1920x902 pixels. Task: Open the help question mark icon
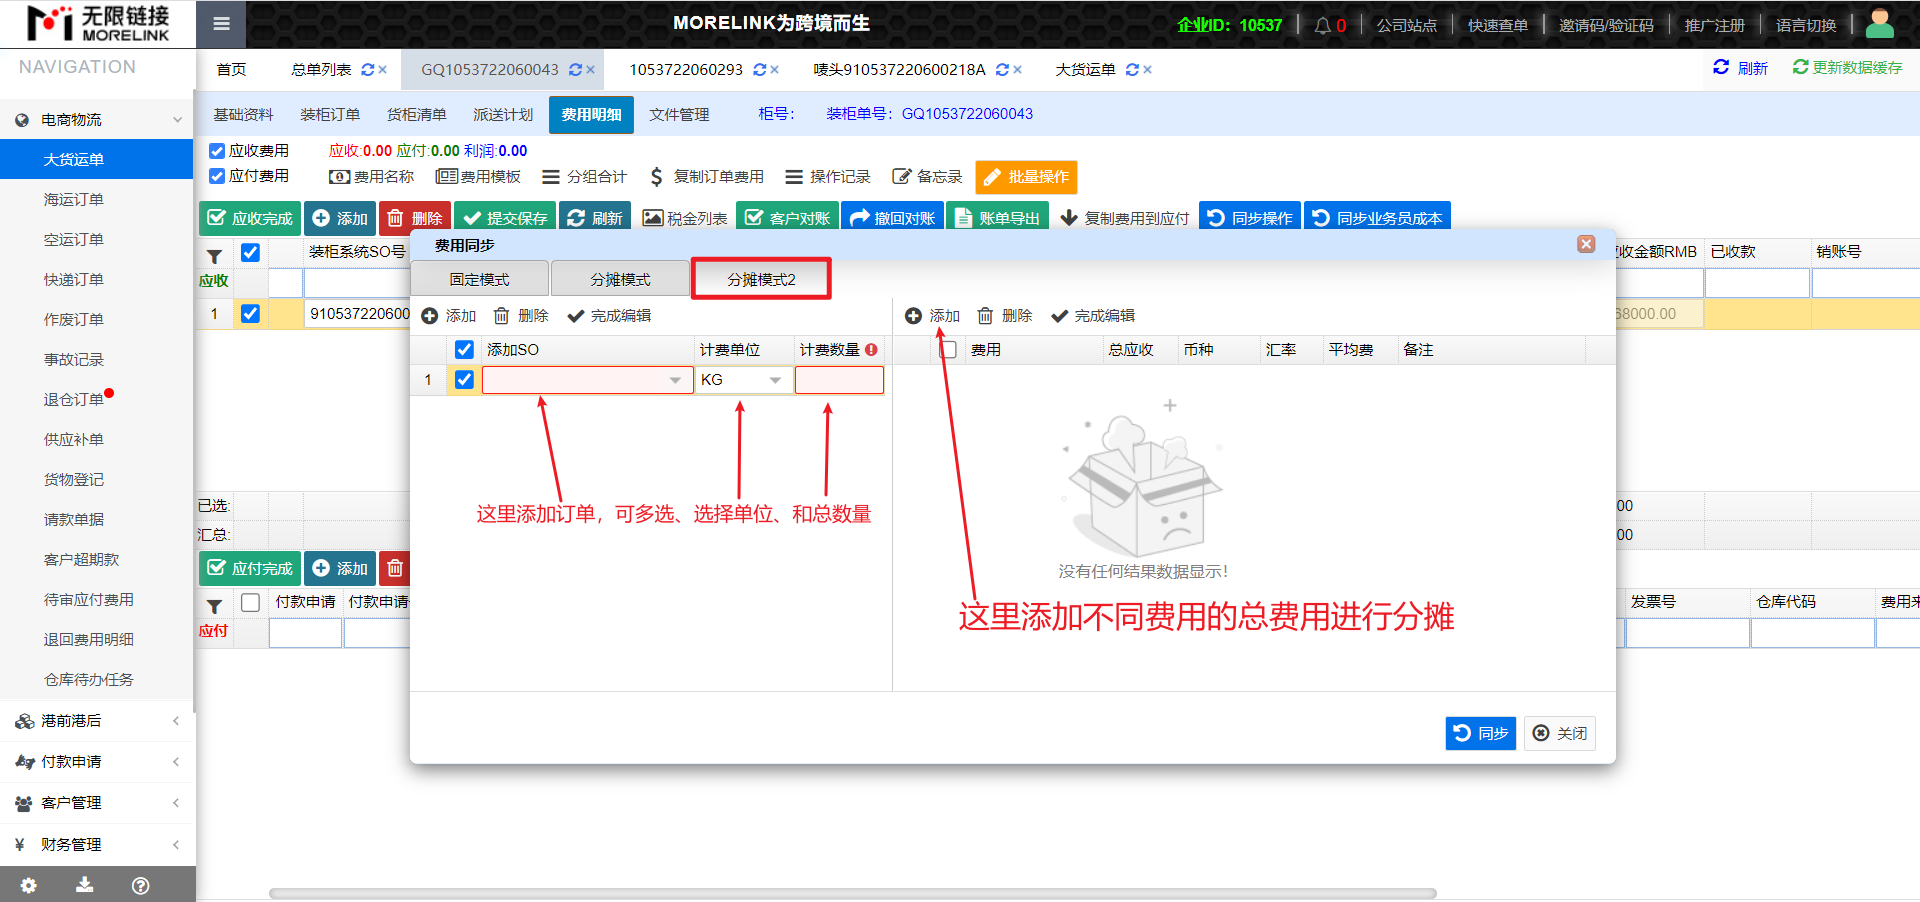pyautogui.click(x=141, y=885)
